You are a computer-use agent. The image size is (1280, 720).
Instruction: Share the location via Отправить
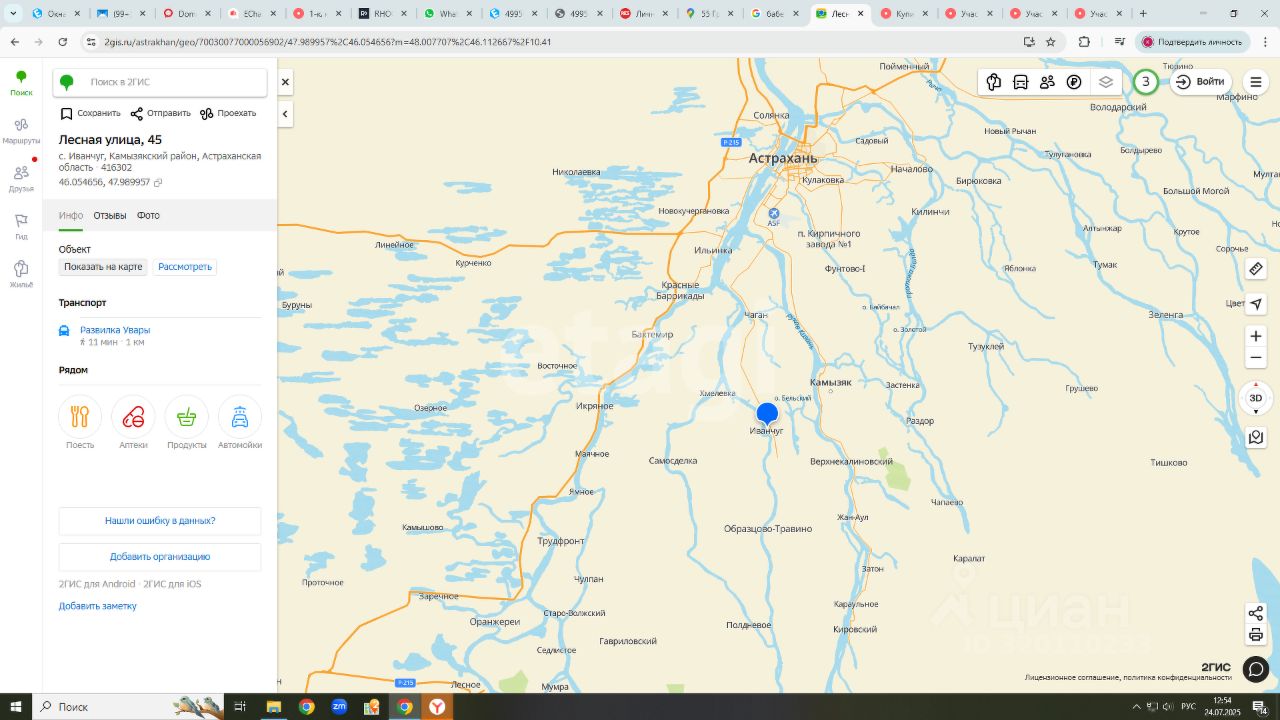pyautogui.click(x=160, y=113)
